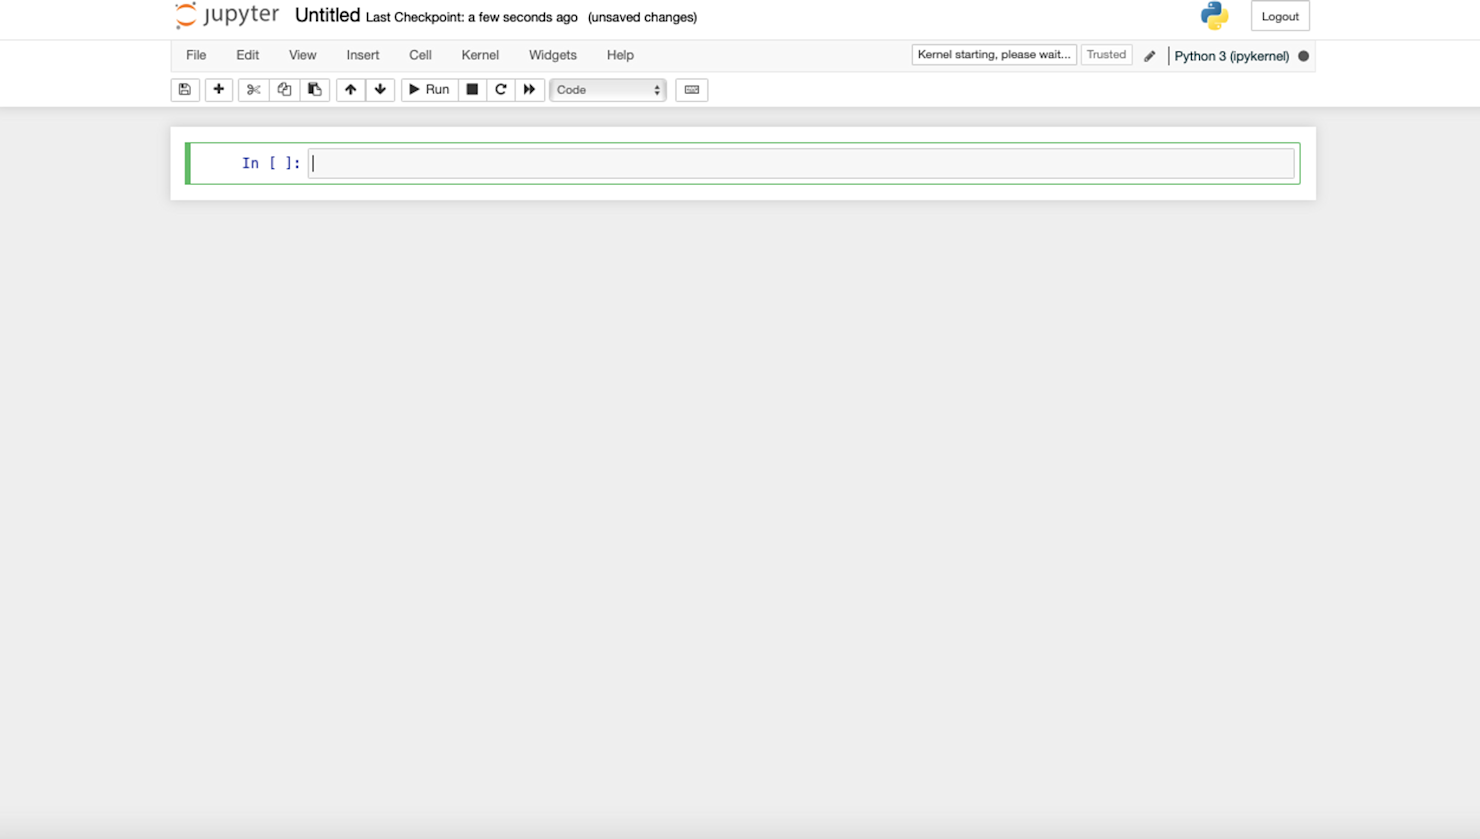
Task: Click the Python logo in the header
Action: point(1212,16)
